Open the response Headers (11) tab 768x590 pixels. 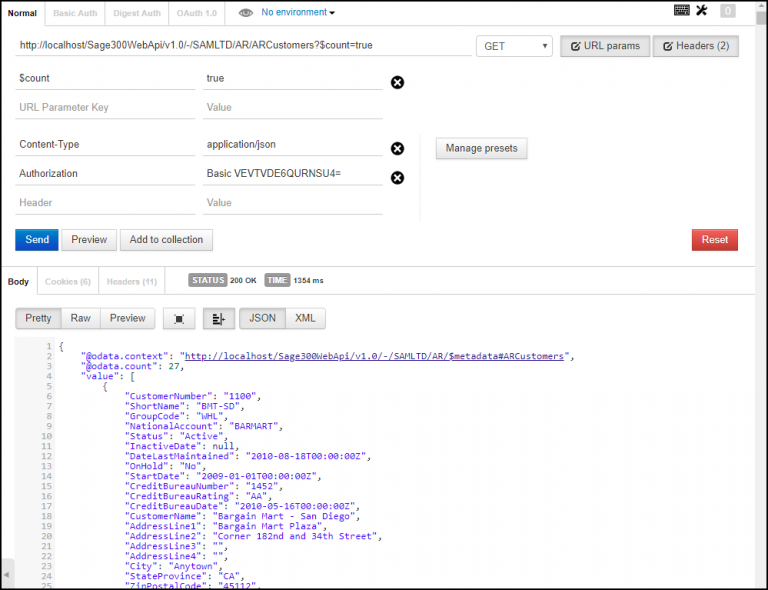[x=132, y=282]
